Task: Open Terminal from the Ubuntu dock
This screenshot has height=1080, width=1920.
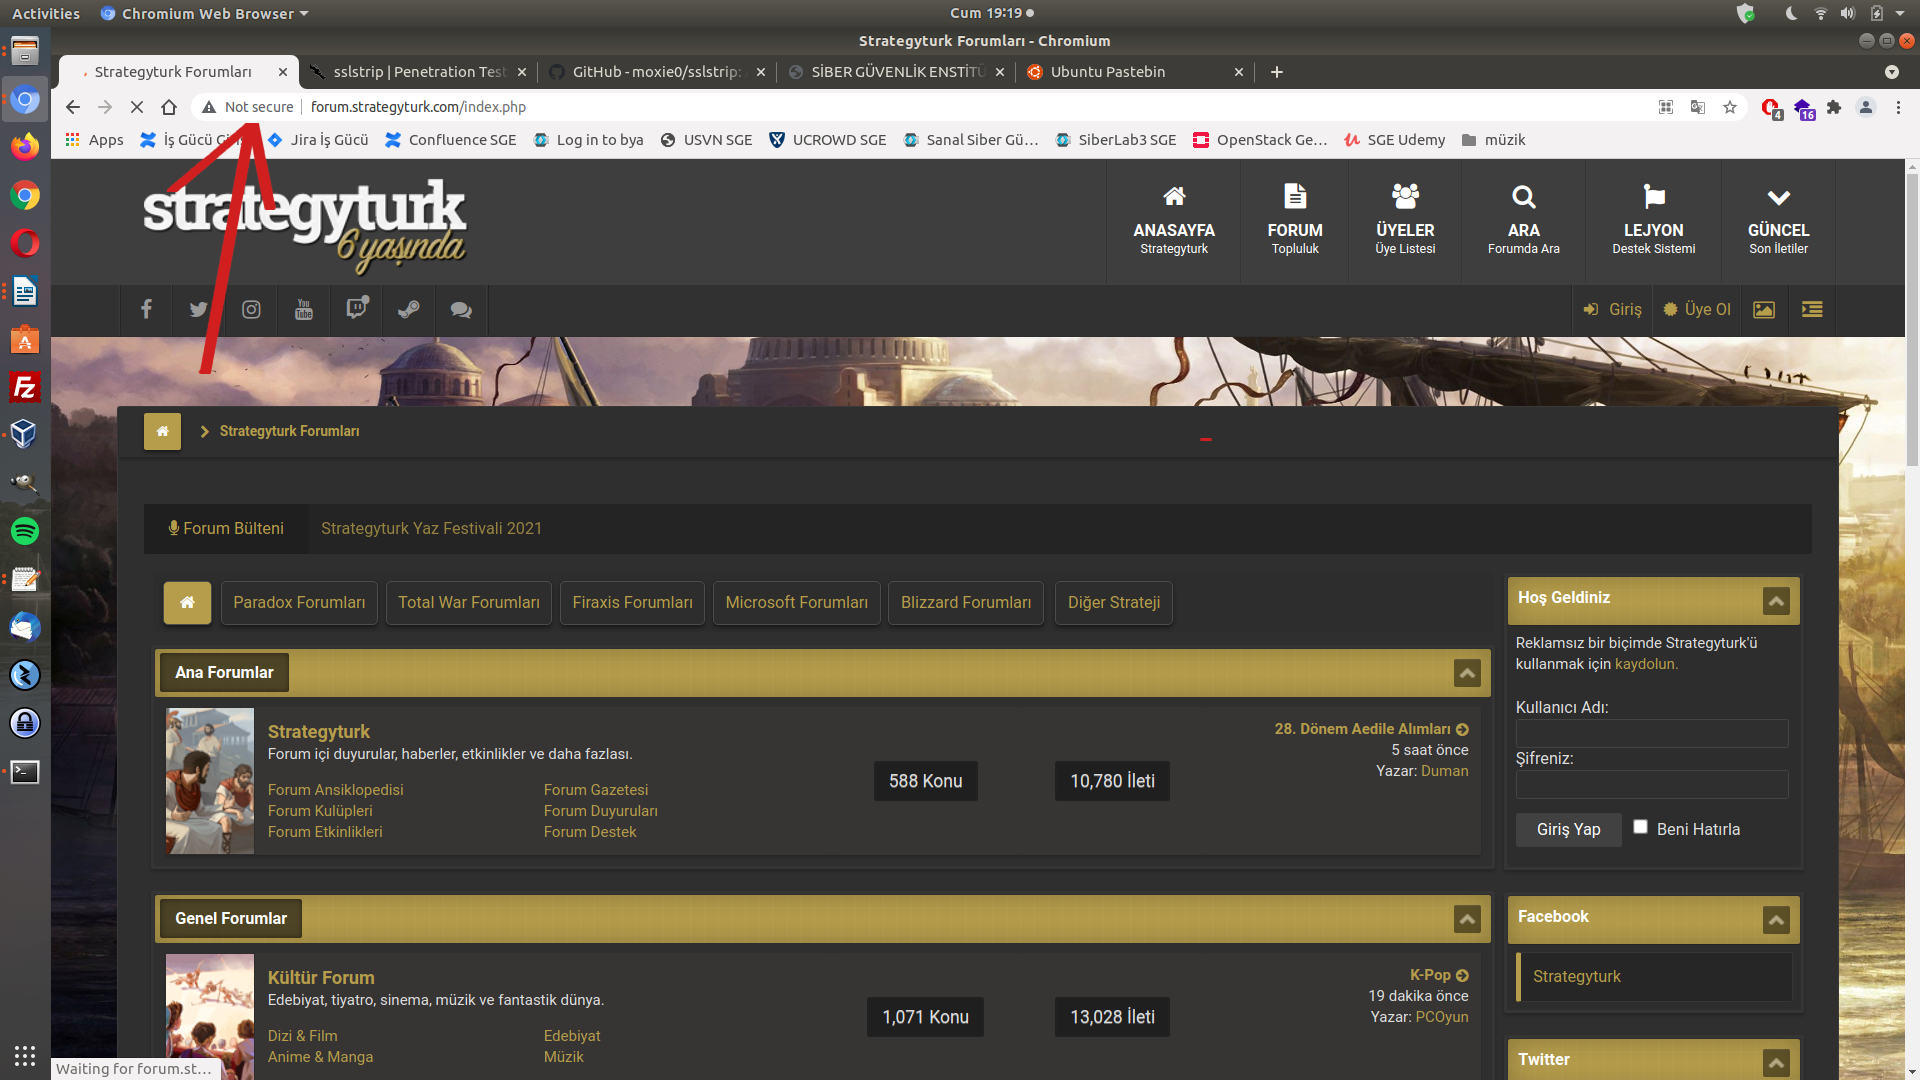Action: 25,772
